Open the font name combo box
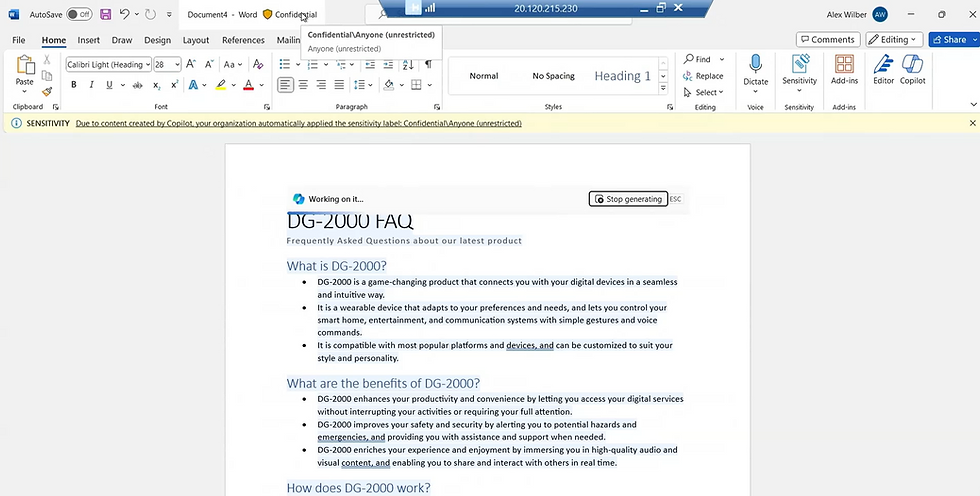 pyautogui.click(x=109, y=64)
